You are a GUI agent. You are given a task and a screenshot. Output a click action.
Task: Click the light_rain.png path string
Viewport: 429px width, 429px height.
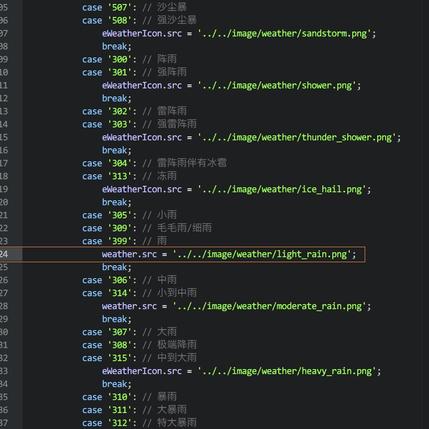(262, 254)
